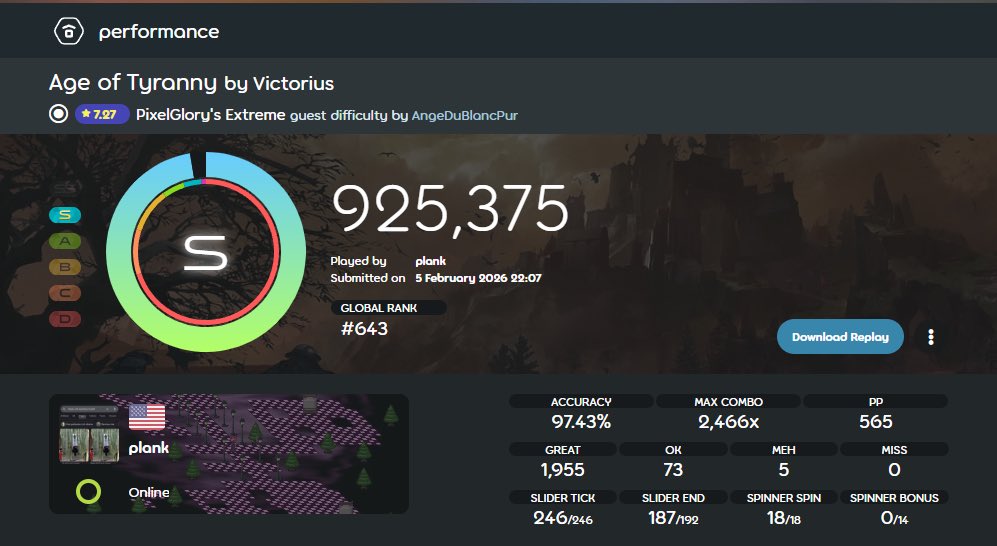997x546 pixels.
Task: Open plank's profile from Played by
Action: coord(430,261)
